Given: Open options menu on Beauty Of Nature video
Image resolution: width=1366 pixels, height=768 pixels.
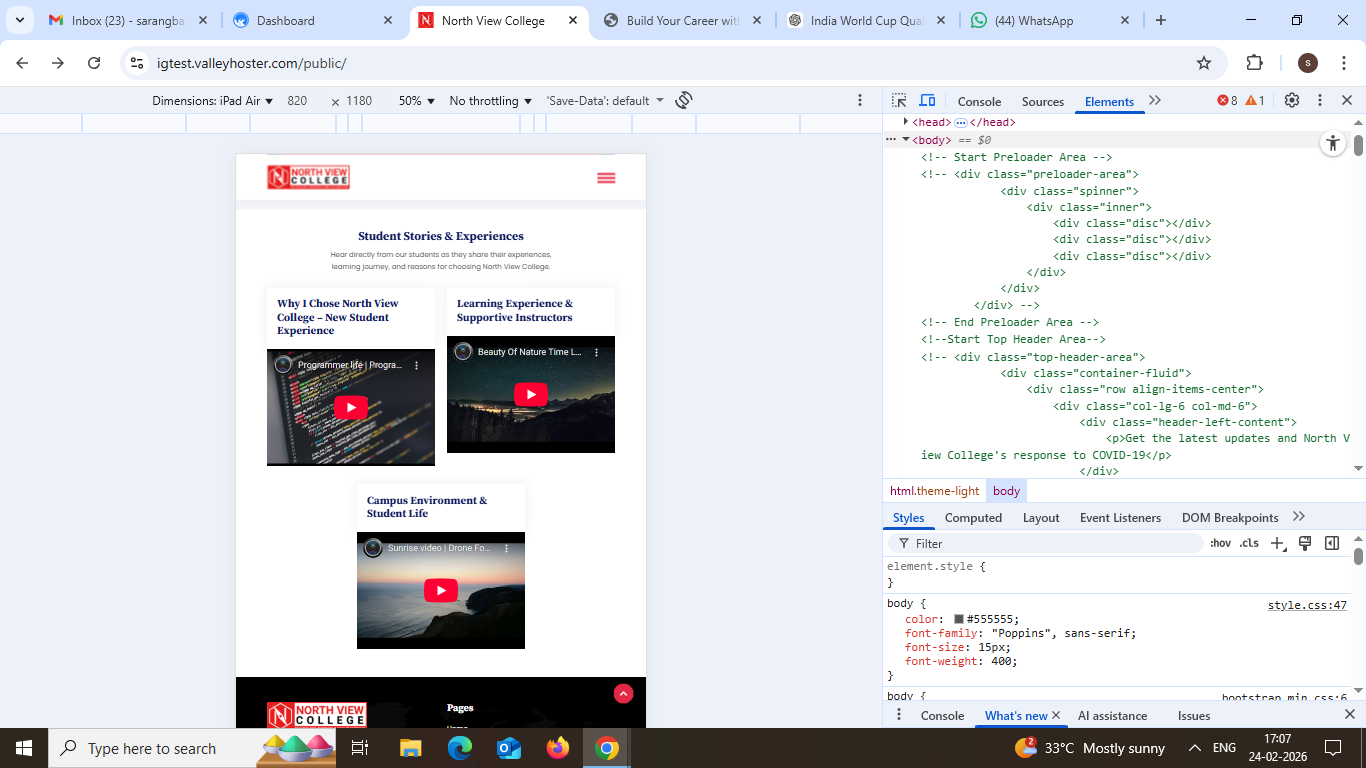Looking at the screenshot, I should pos(597,352).
